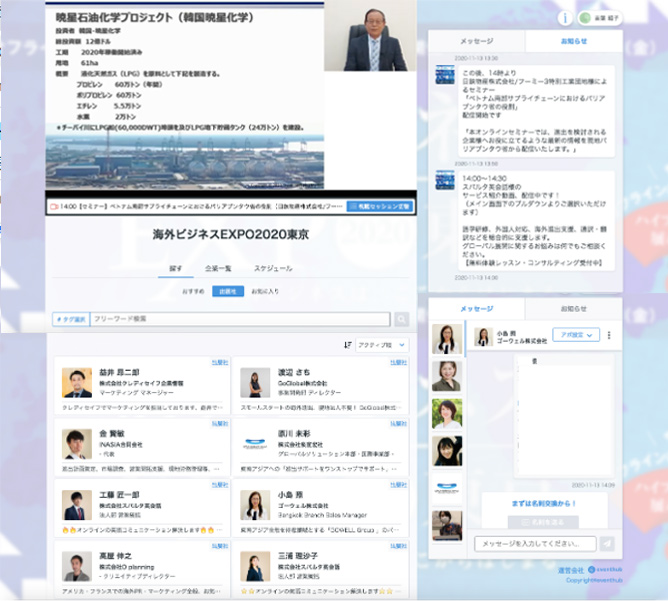Click the 海外ビジネスEXPO2020東京 heading

point(230,234)
